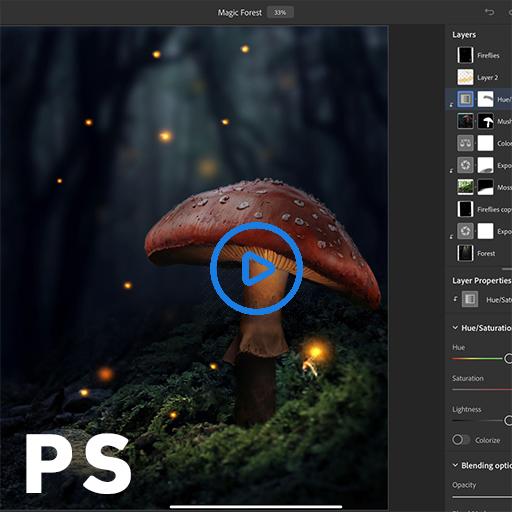Screen dimensions: 512x512
Task: Click clipping indicator on Hue/Saturation layer row
Action: [451, 104]
